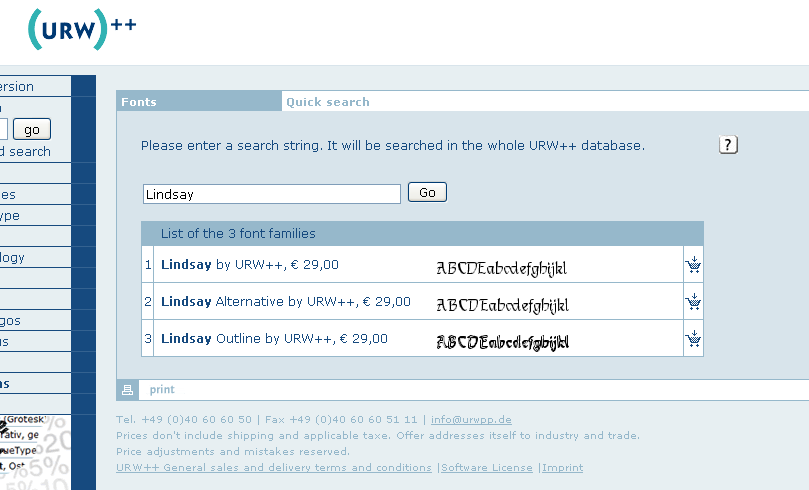This screenshot has width=809, height=490.
Task: Click row number 3 in font list
Action: [148, 338]
